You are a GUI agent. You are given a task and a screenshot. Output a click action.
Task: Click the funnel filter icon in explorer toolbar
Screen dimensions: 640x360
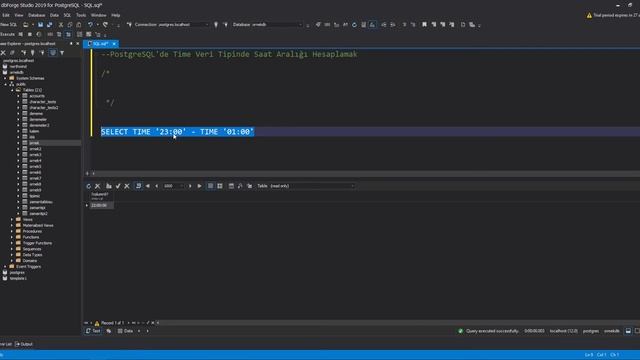pyautogui.click(x=62, y=53)
